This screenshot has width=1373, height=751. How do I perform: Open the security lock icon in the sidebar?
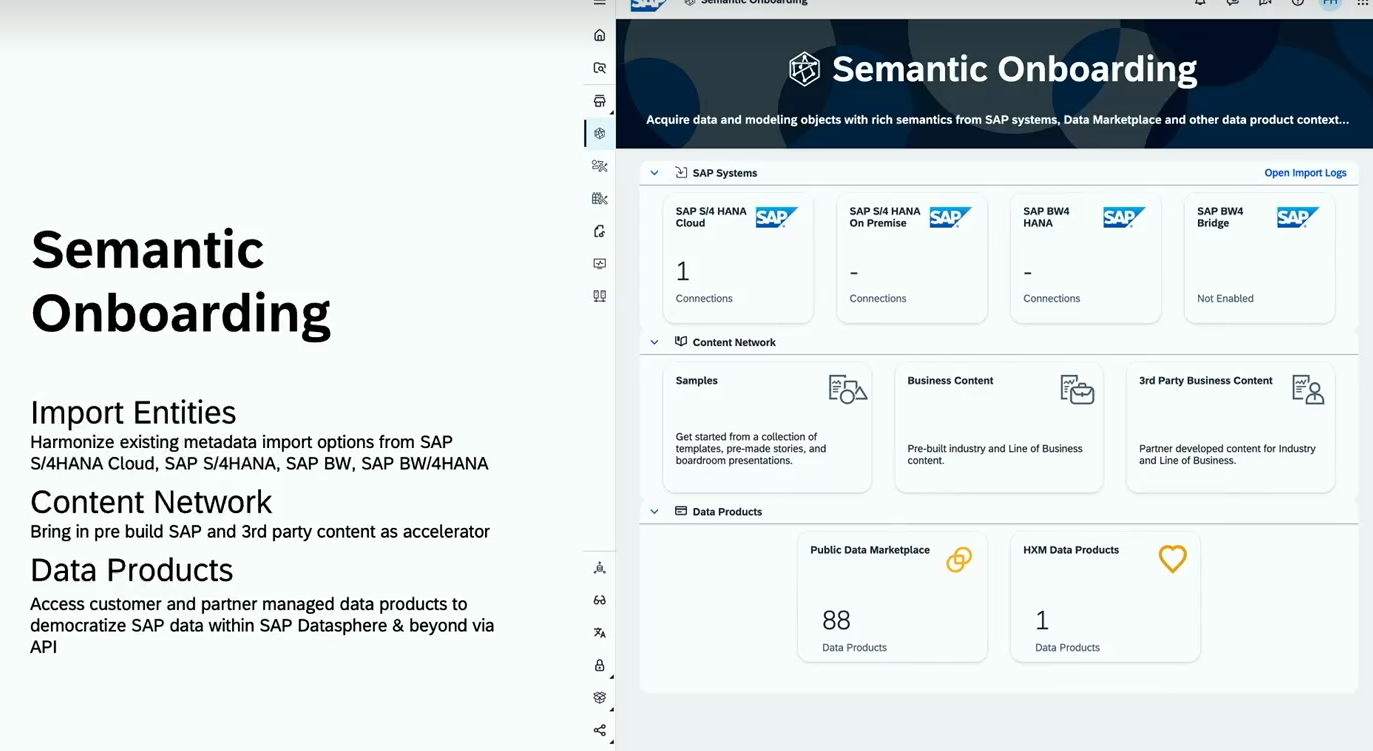599,665
